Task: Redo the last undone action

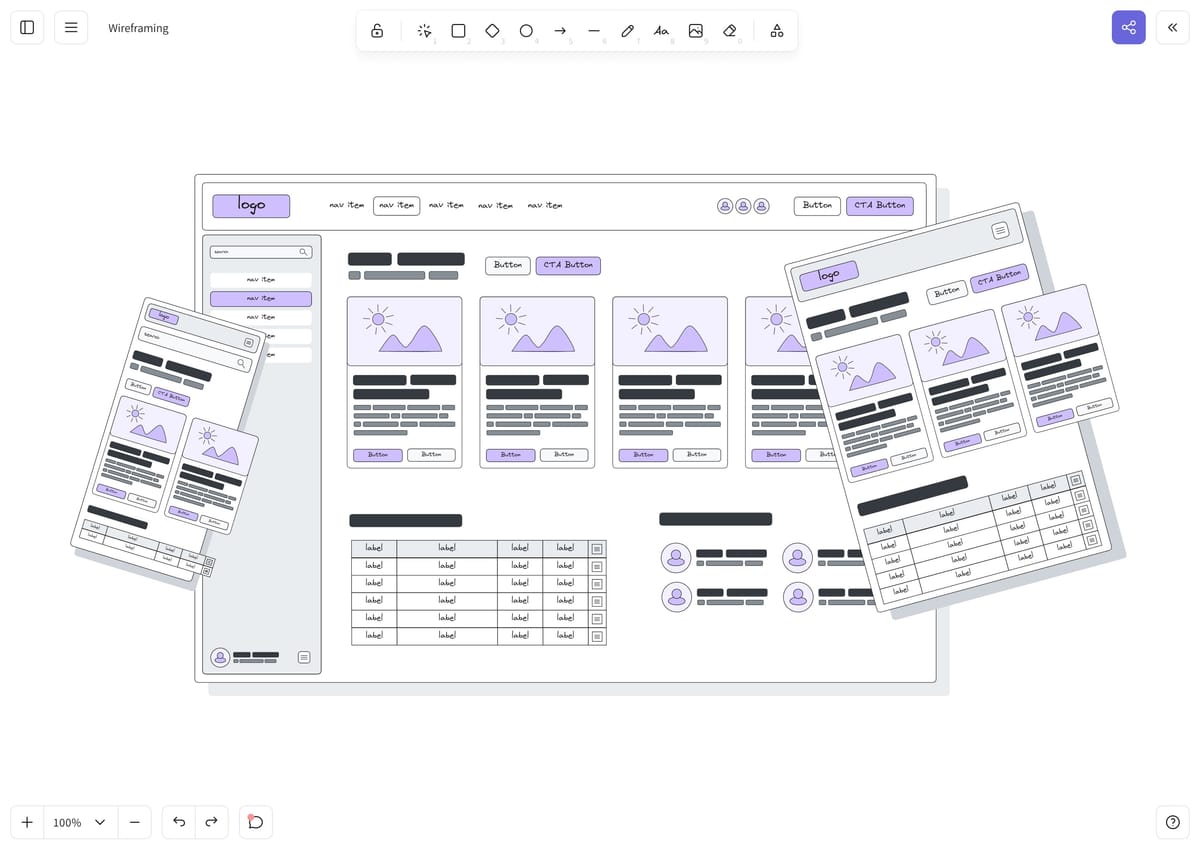Action: point(211,822)
